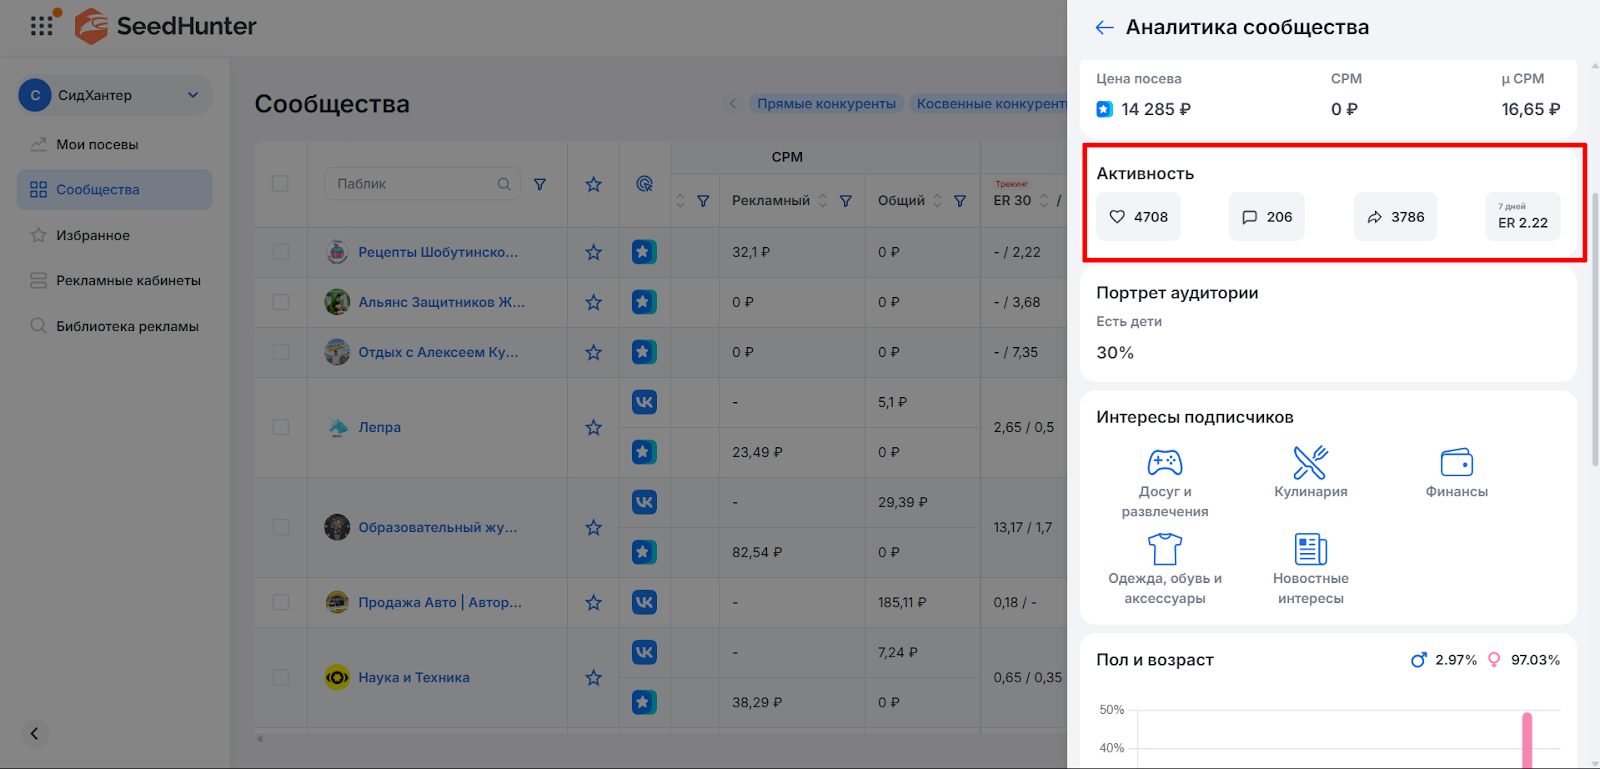Click the filter funnel next to Паблик search
This screenshot has width=1600, height=769.
pos(540,184)
